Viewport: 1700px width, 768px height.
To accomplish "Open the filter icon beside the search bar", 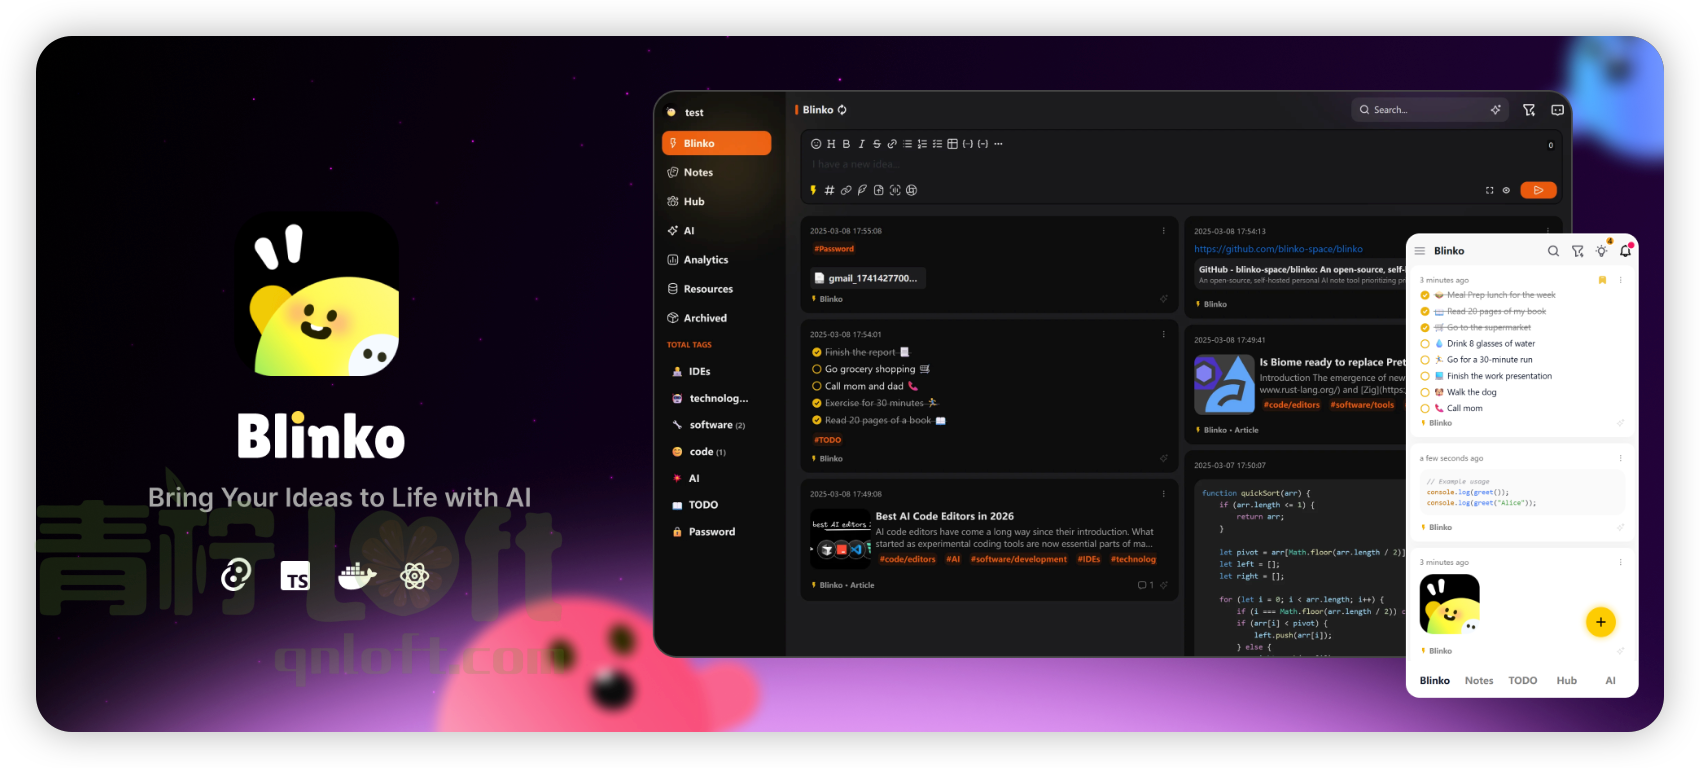I will click(x=1529, y=110).
